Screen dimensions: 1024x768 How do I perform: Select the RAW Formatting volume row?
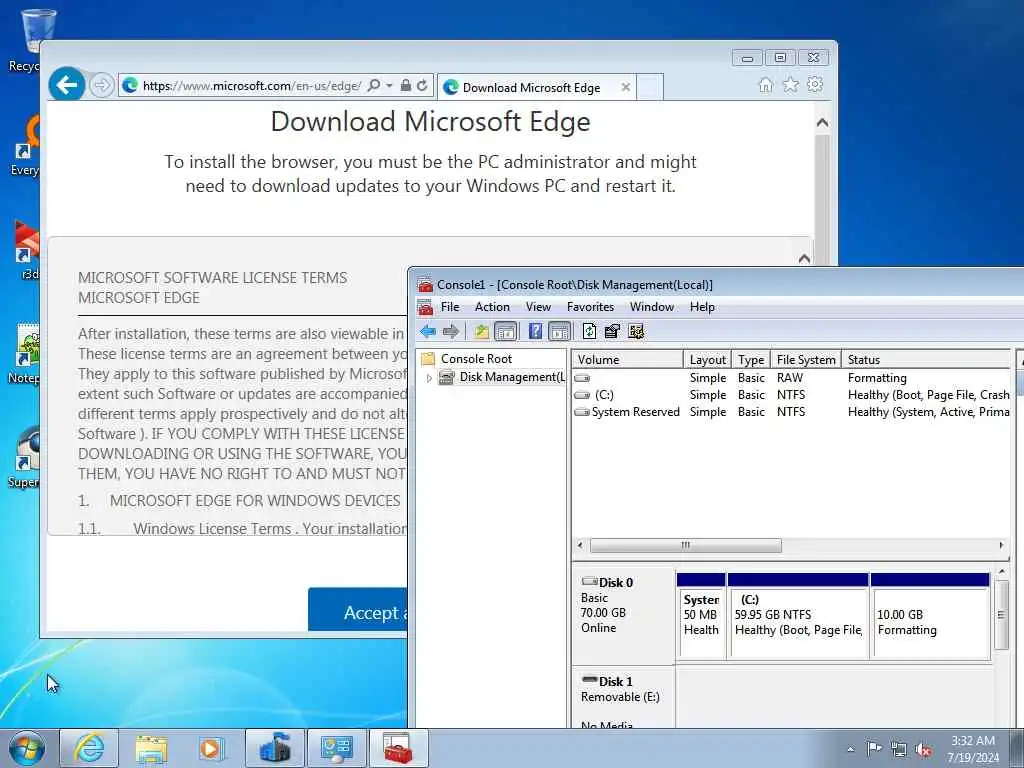(x=792, y=378)
